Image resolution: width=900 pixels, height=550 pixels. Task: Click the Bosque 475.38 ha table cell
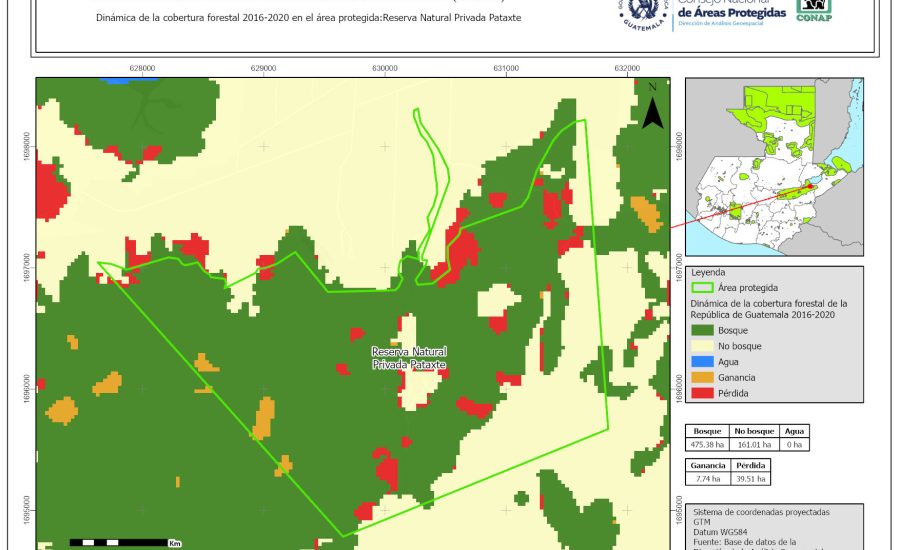point(706,443)
